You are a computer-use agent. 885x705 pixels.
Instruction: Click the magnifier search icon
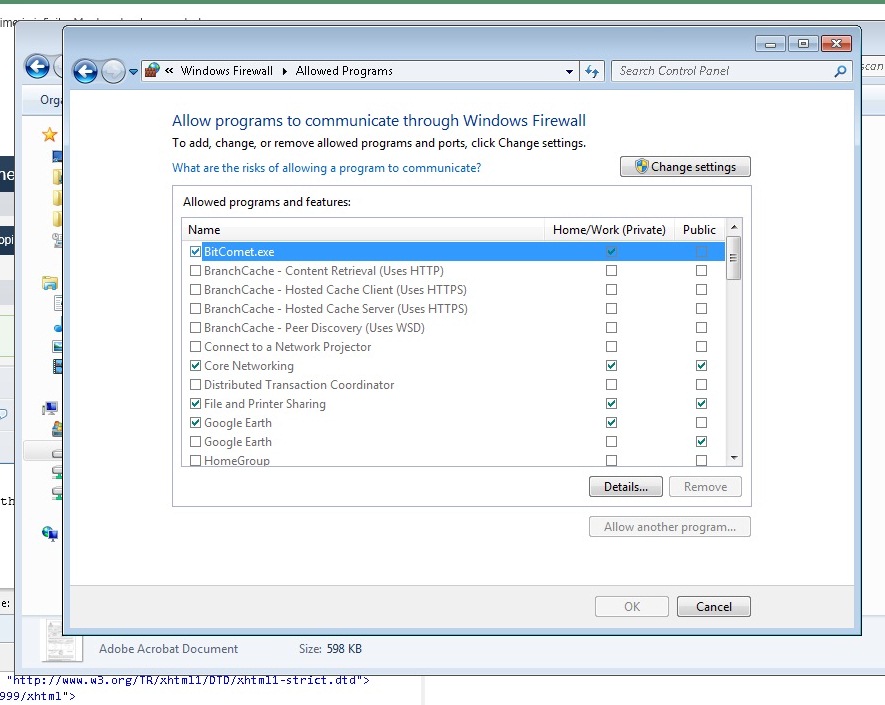tap(840, 71)
